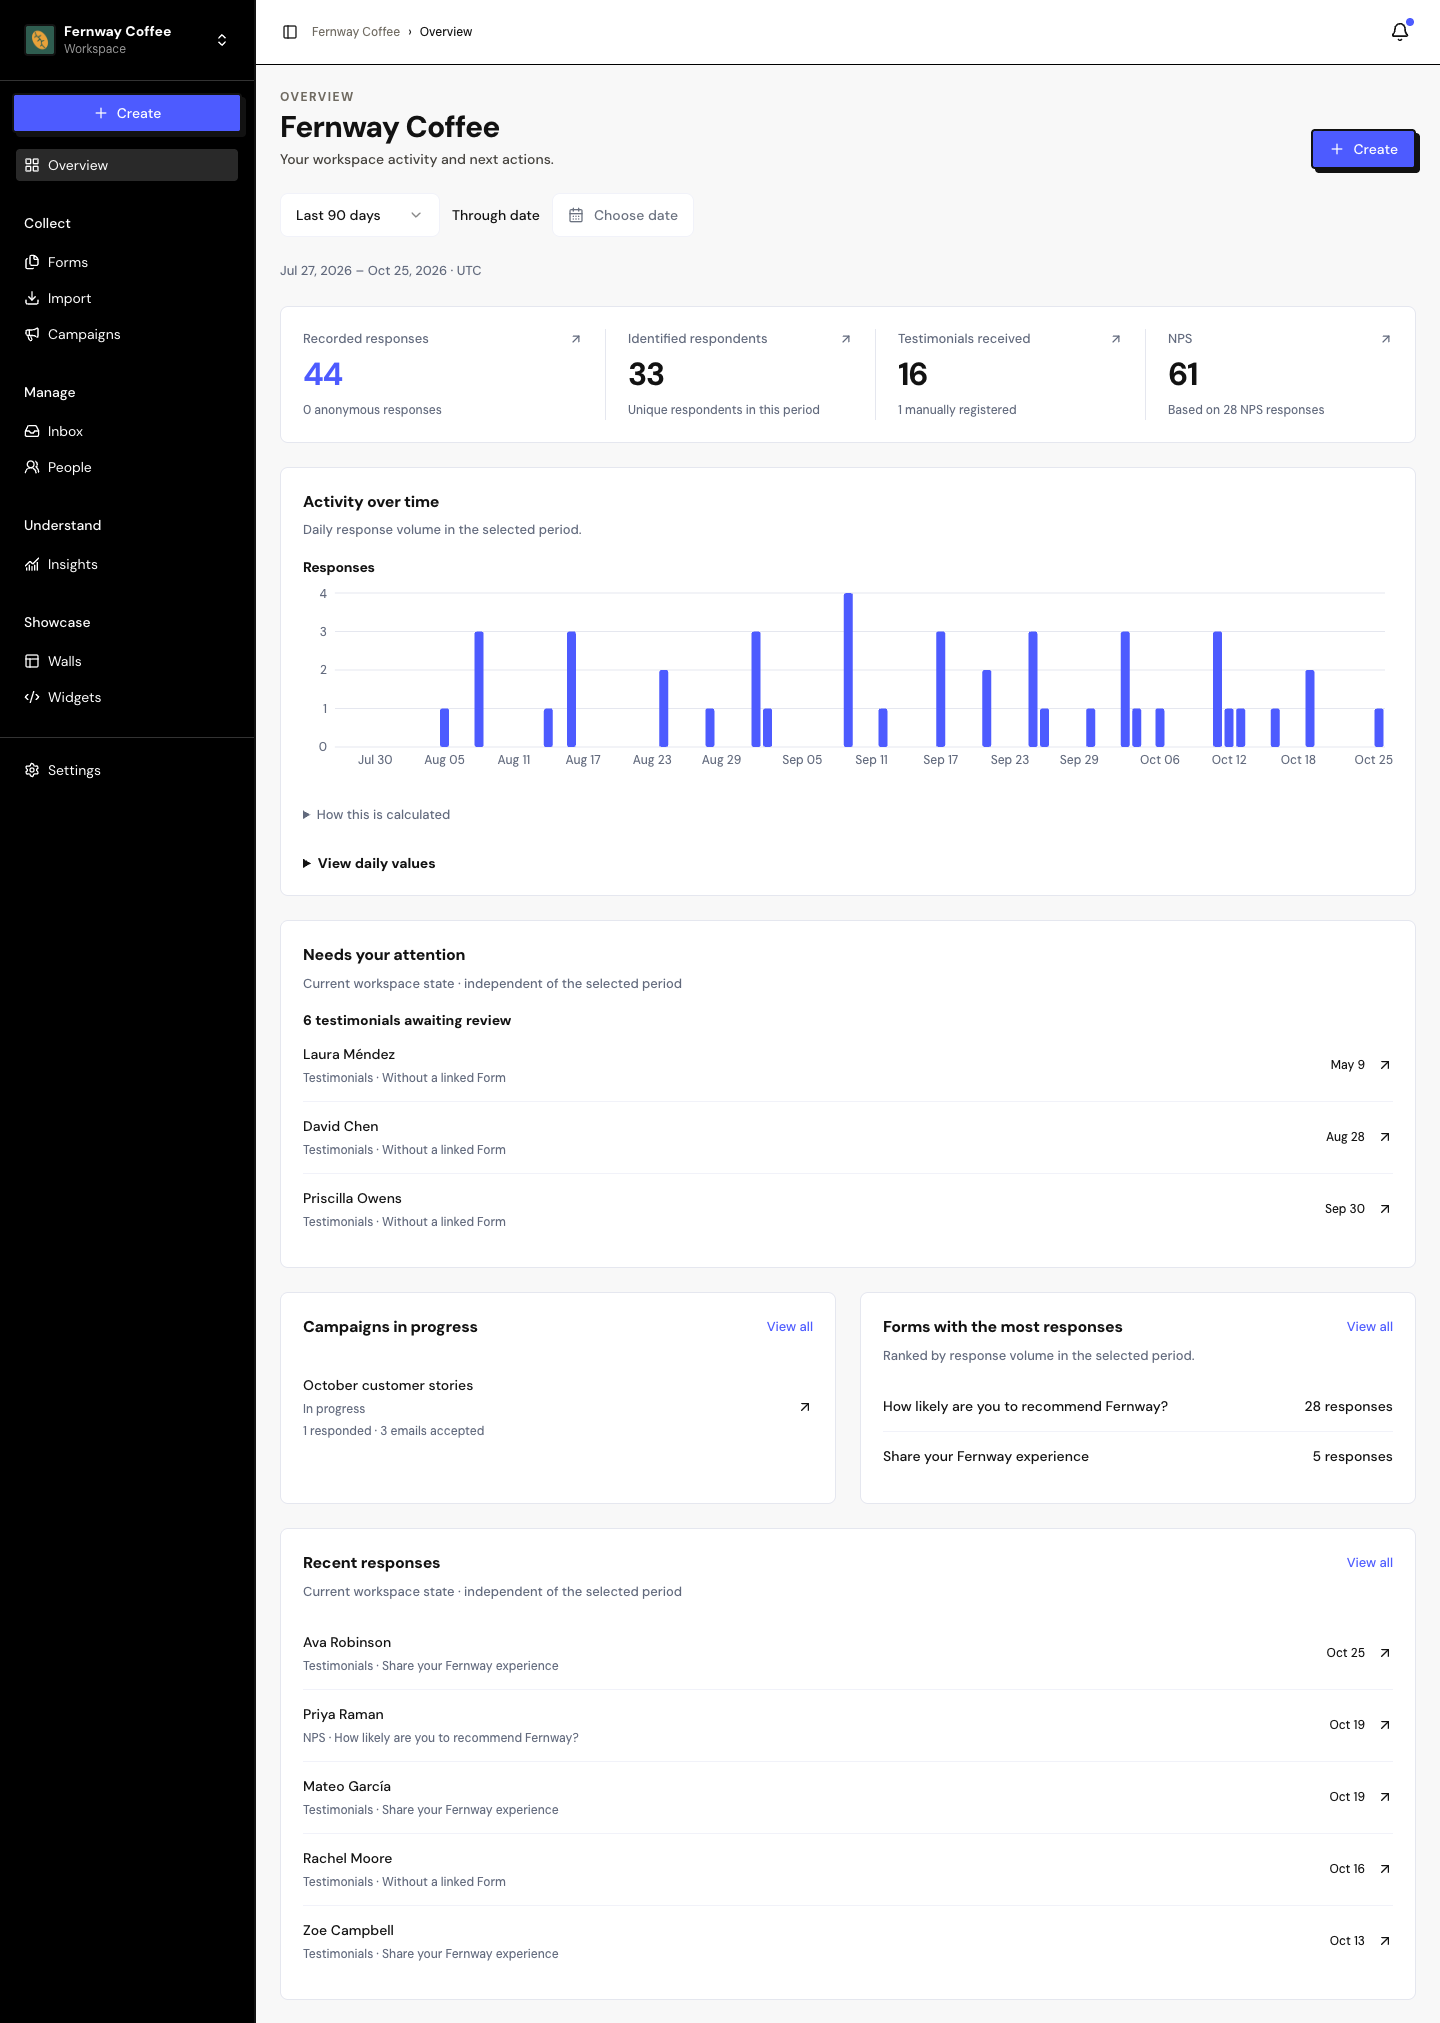Expand How this is calculated
The height and width of the screenshot is (2023, 1440).
[376, 815]
